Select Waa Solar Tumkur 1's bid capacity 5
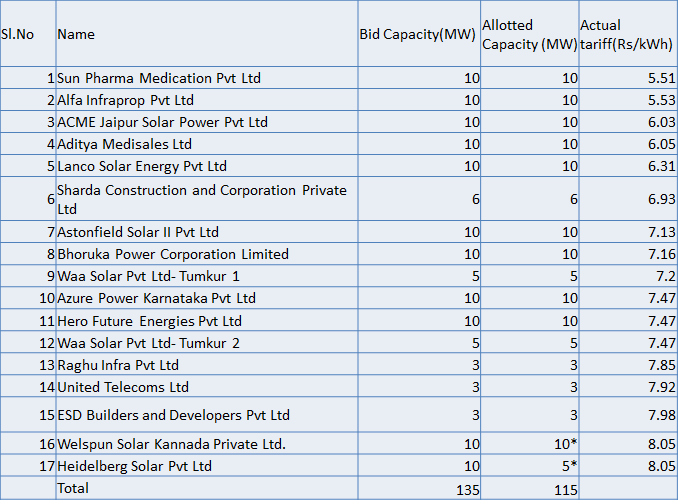Image resolution: width=678 pixels, height=500 pixels. click(476, 276)
